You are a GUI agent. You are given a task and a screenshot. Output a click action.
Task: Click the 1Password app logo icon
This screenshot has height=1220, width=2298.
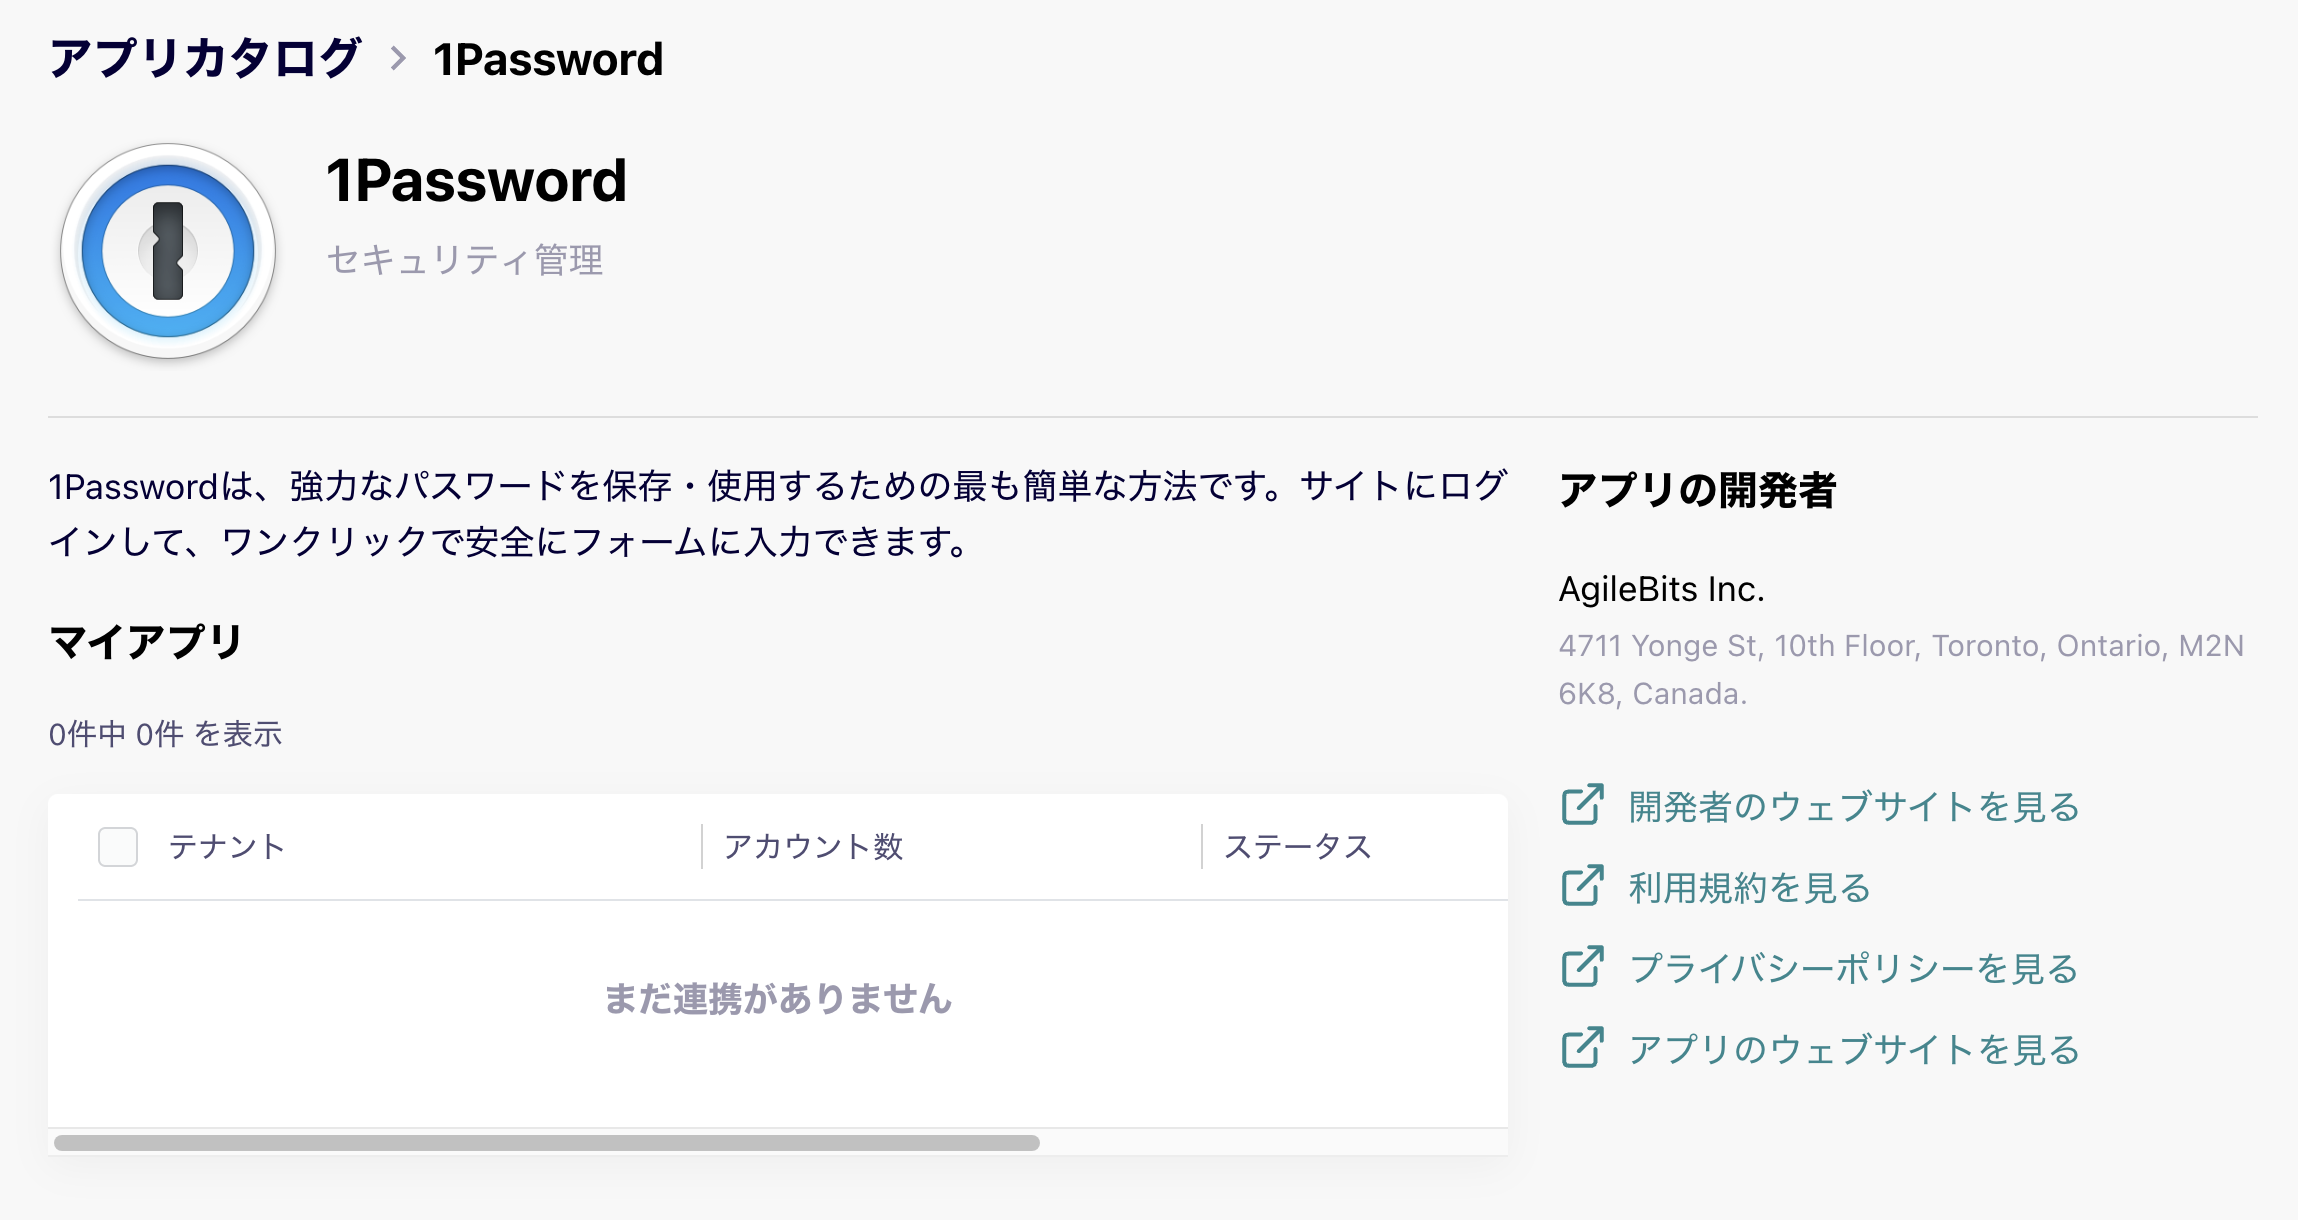pos(168,251)
